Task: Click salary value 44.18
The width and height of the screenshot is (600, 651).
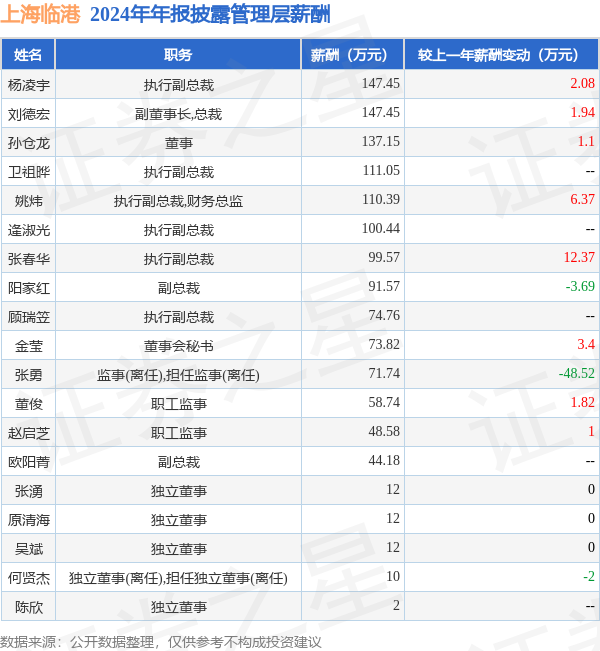Action: [x=384, y=460]
